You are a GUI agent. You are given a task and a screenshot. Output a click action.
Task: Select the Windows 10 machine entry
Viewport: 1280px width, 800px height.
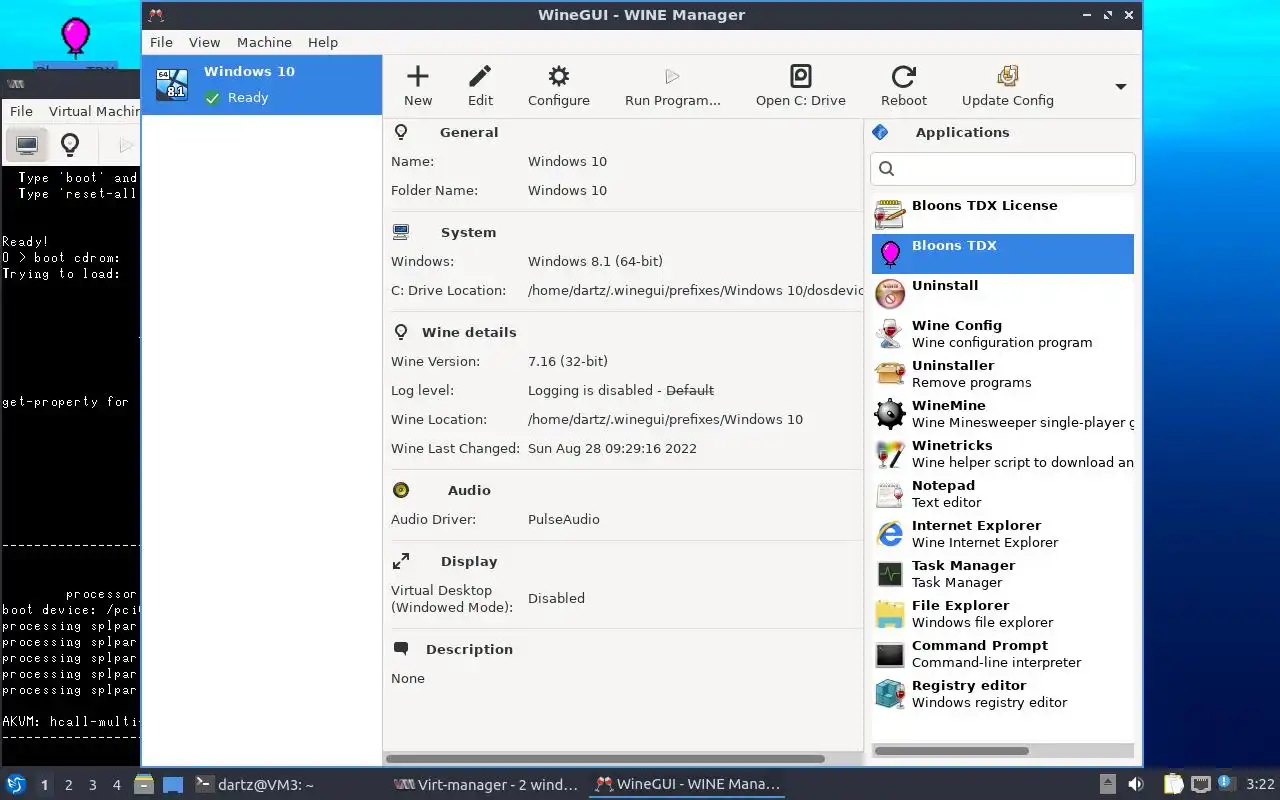262,85
